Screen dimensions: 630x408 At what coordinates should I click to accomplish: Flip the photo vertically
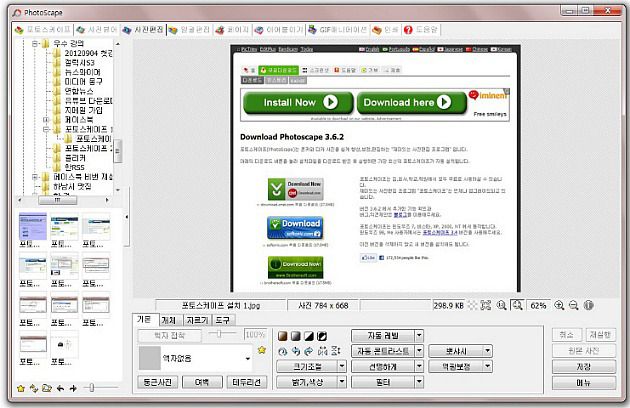(335, 351)
